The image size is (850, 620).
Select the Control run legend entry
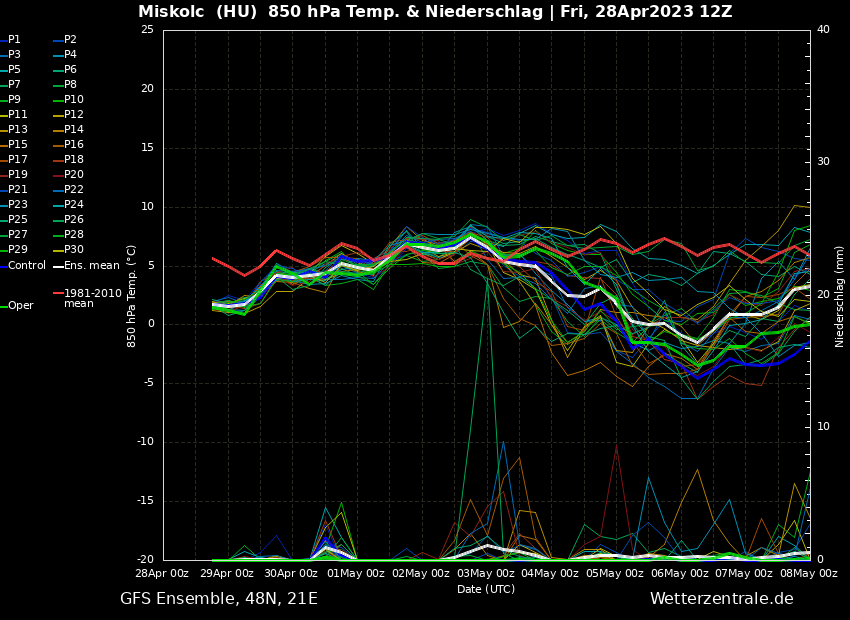pos(27,266)
